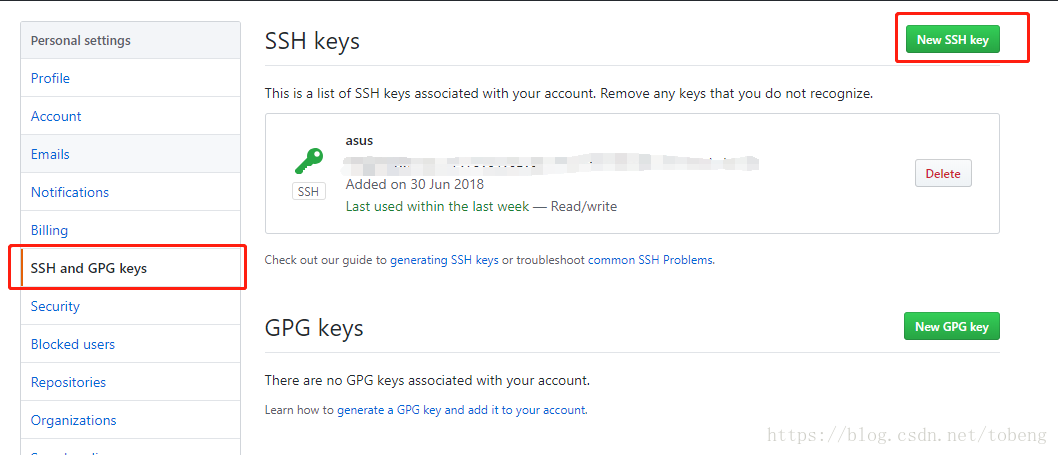Delete the asus SSH key
This screenshot has width=1058, height=455.
coord(943,173)
